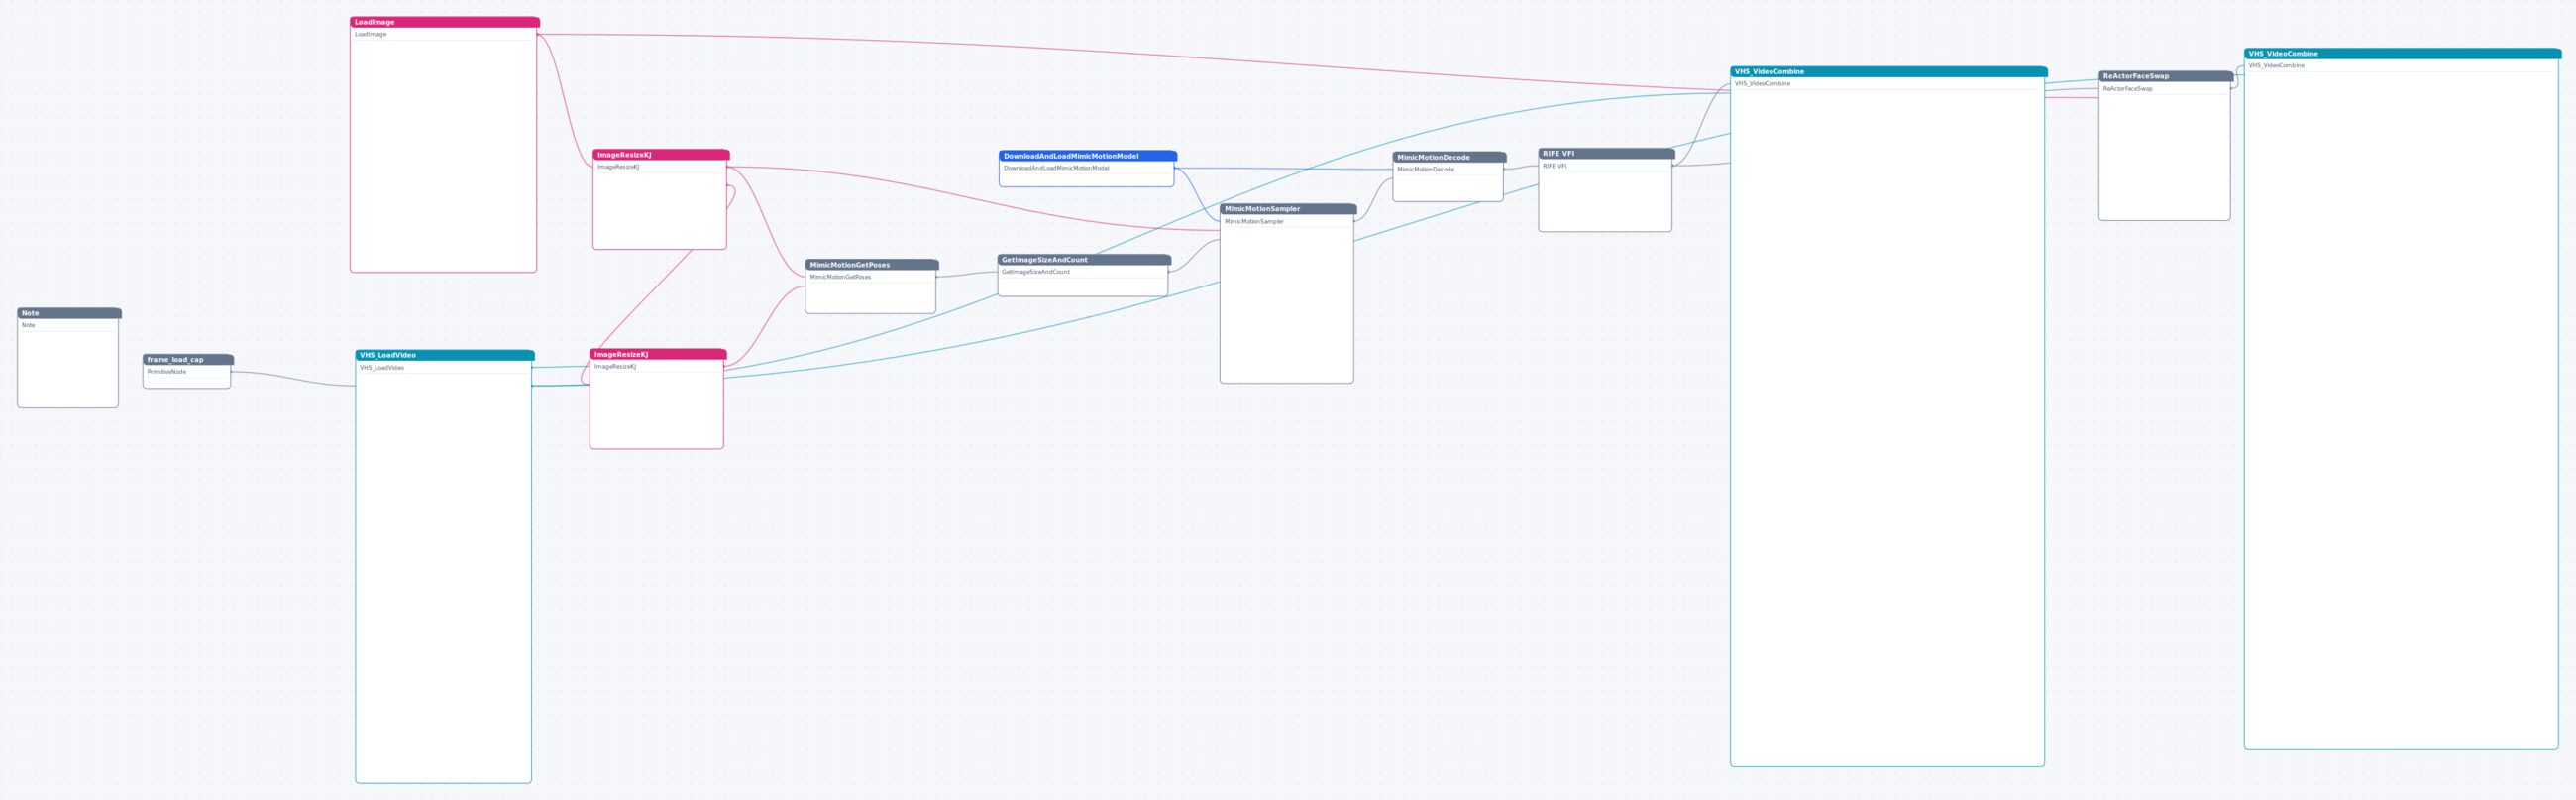Screen dimensions: 2576x800
Task: Click the blue DownloadAndLoadMimicMotionModel node header
Action: [x=1088, y=156]
